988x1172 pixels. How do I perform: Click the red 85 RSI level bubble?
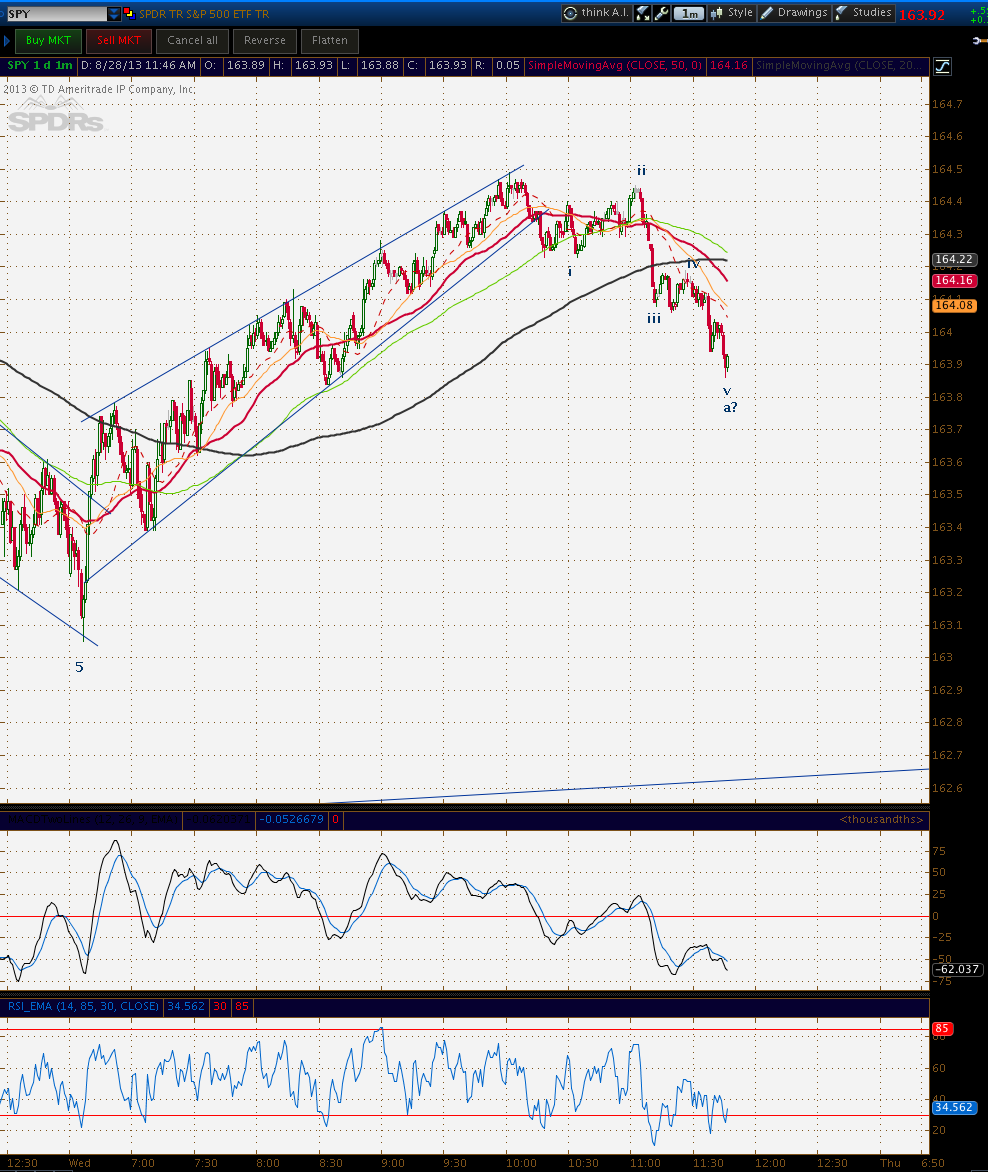pyautogui.click(x=942, y=1028)
